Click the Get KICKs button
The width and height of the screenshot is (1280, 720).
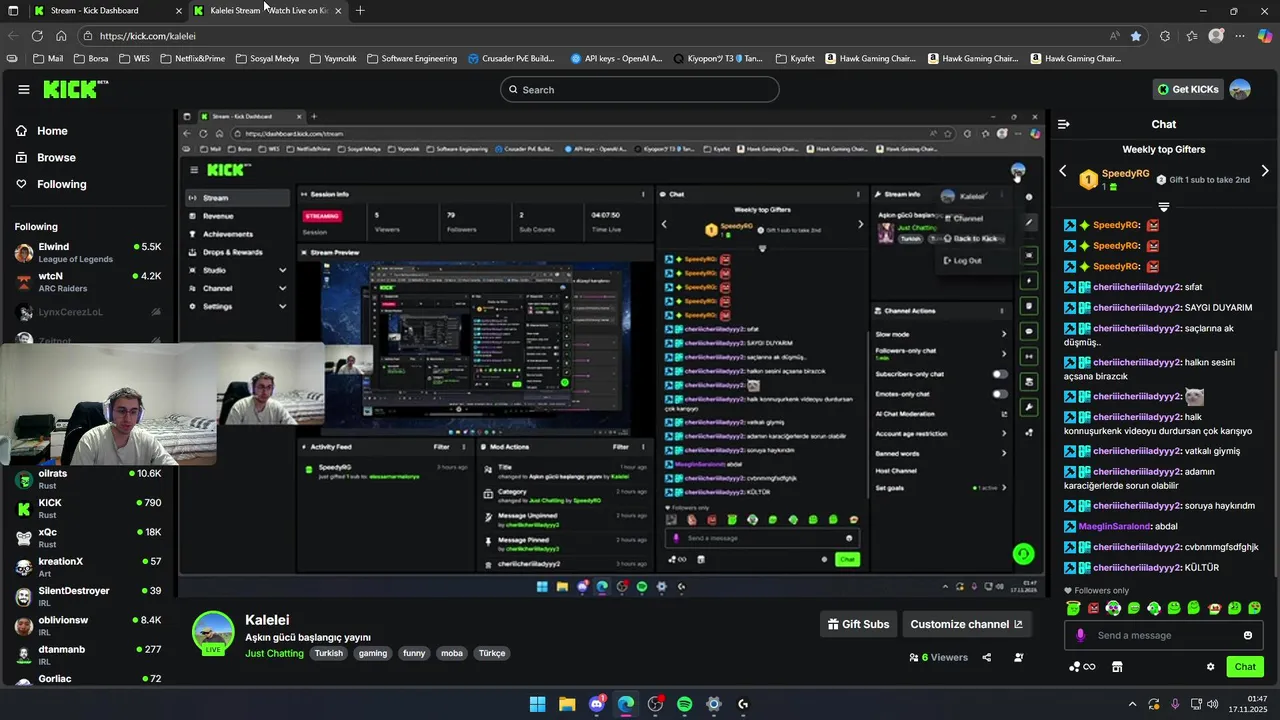[x=1188, y=90]
